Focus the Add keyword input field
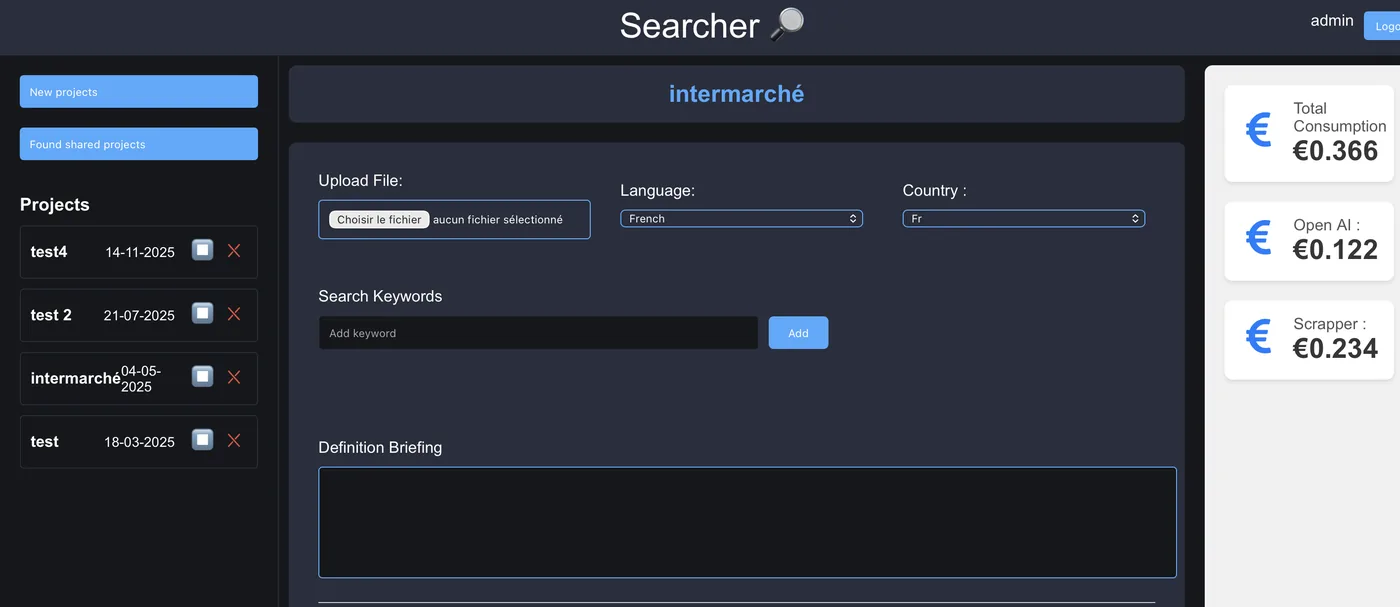This screenshot has height=607, width=1400. (538, 333)
